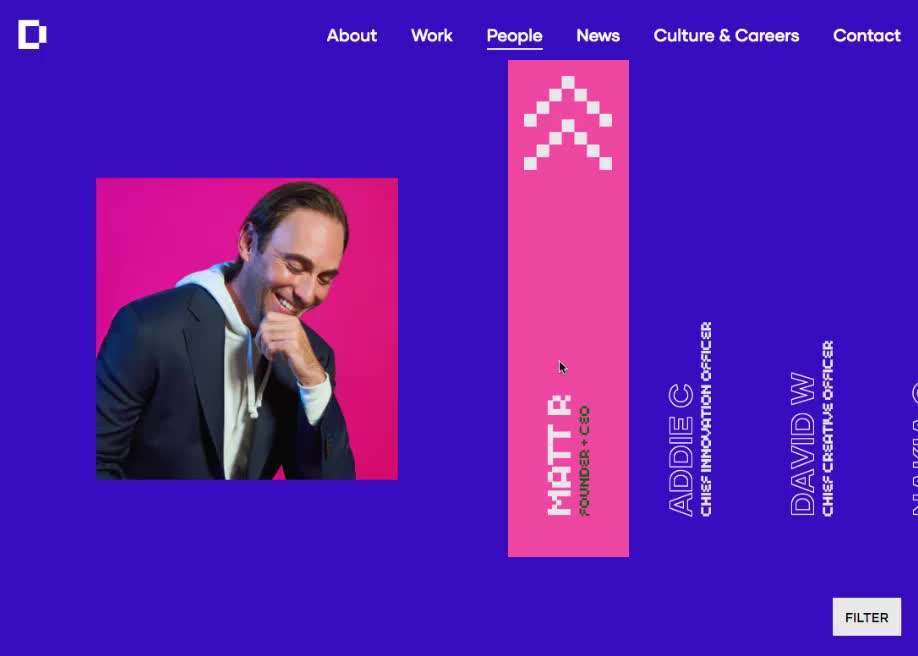918x656 pixels.
Task: Click the FILTER button
Action: coord(866,617)
